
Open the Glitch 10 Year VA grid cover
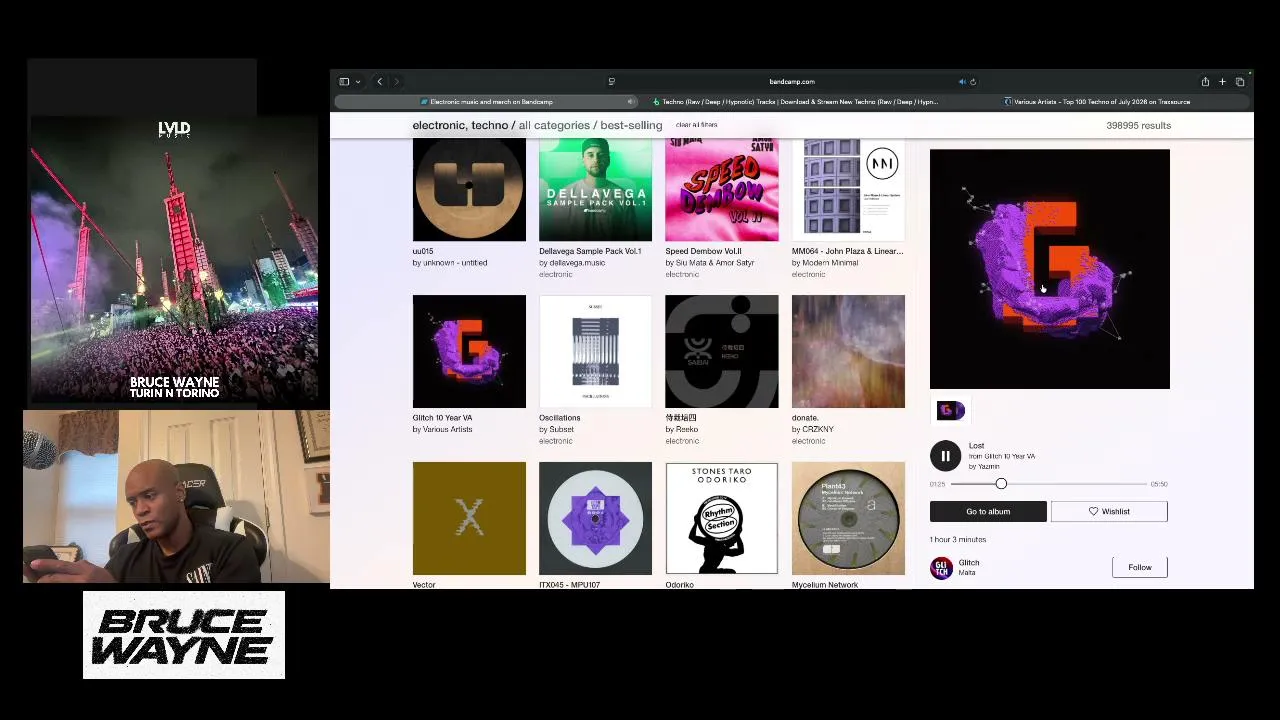[469, 351]
